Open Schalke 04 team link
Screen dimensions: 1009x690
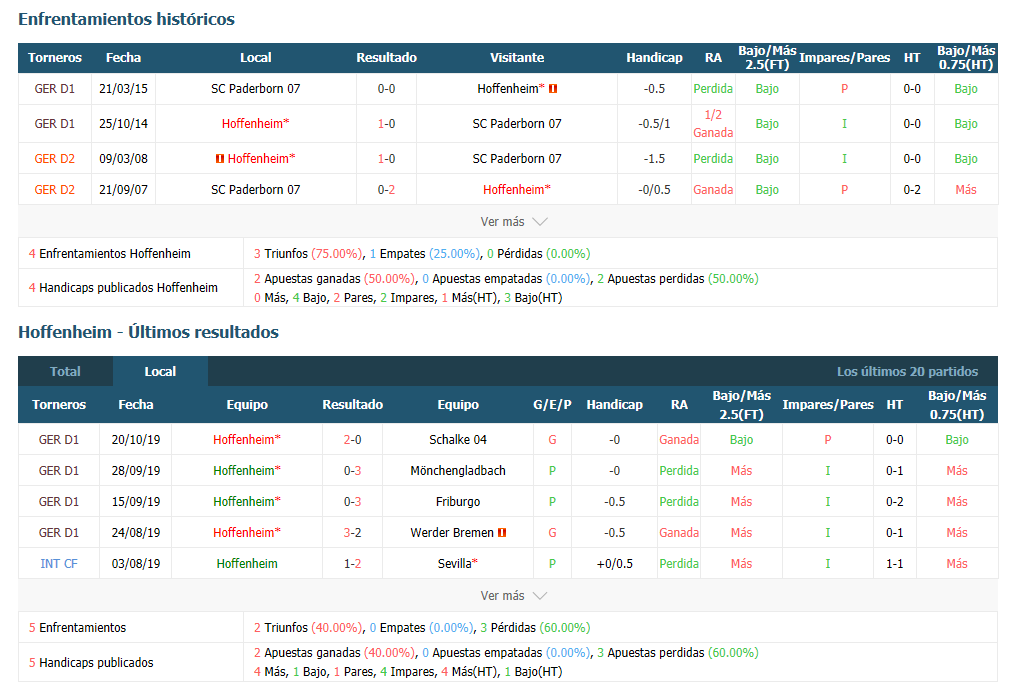tap(458, 440)
